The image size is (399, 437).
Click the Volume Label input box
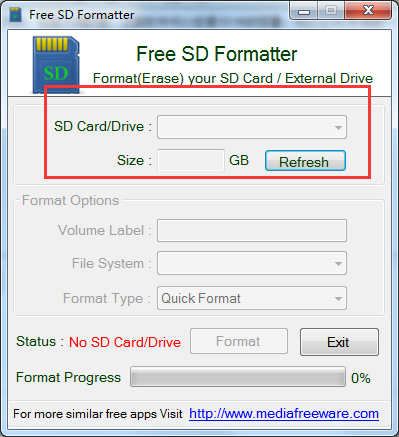[x=252, y=230]
